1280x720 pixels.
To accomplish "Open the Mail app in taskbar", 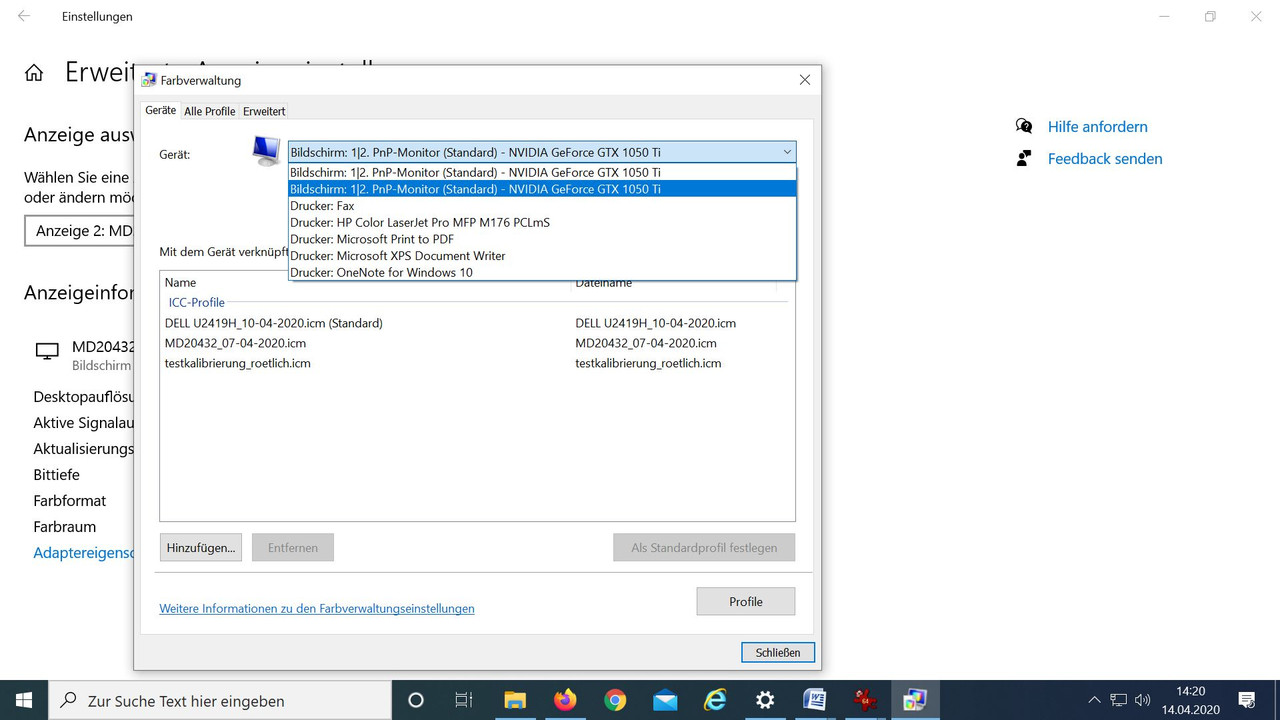I will (x=665, y=700).
